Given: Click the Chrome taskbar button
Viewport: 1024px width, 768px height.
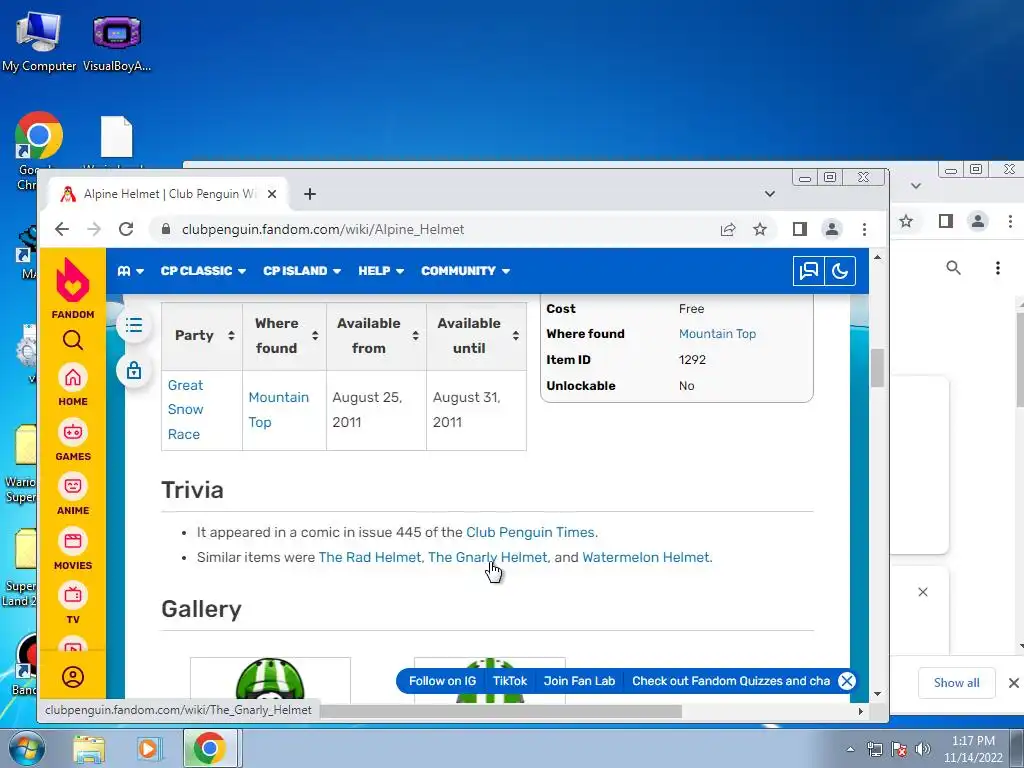Looking at the screenshot, I should click(209, 748).
